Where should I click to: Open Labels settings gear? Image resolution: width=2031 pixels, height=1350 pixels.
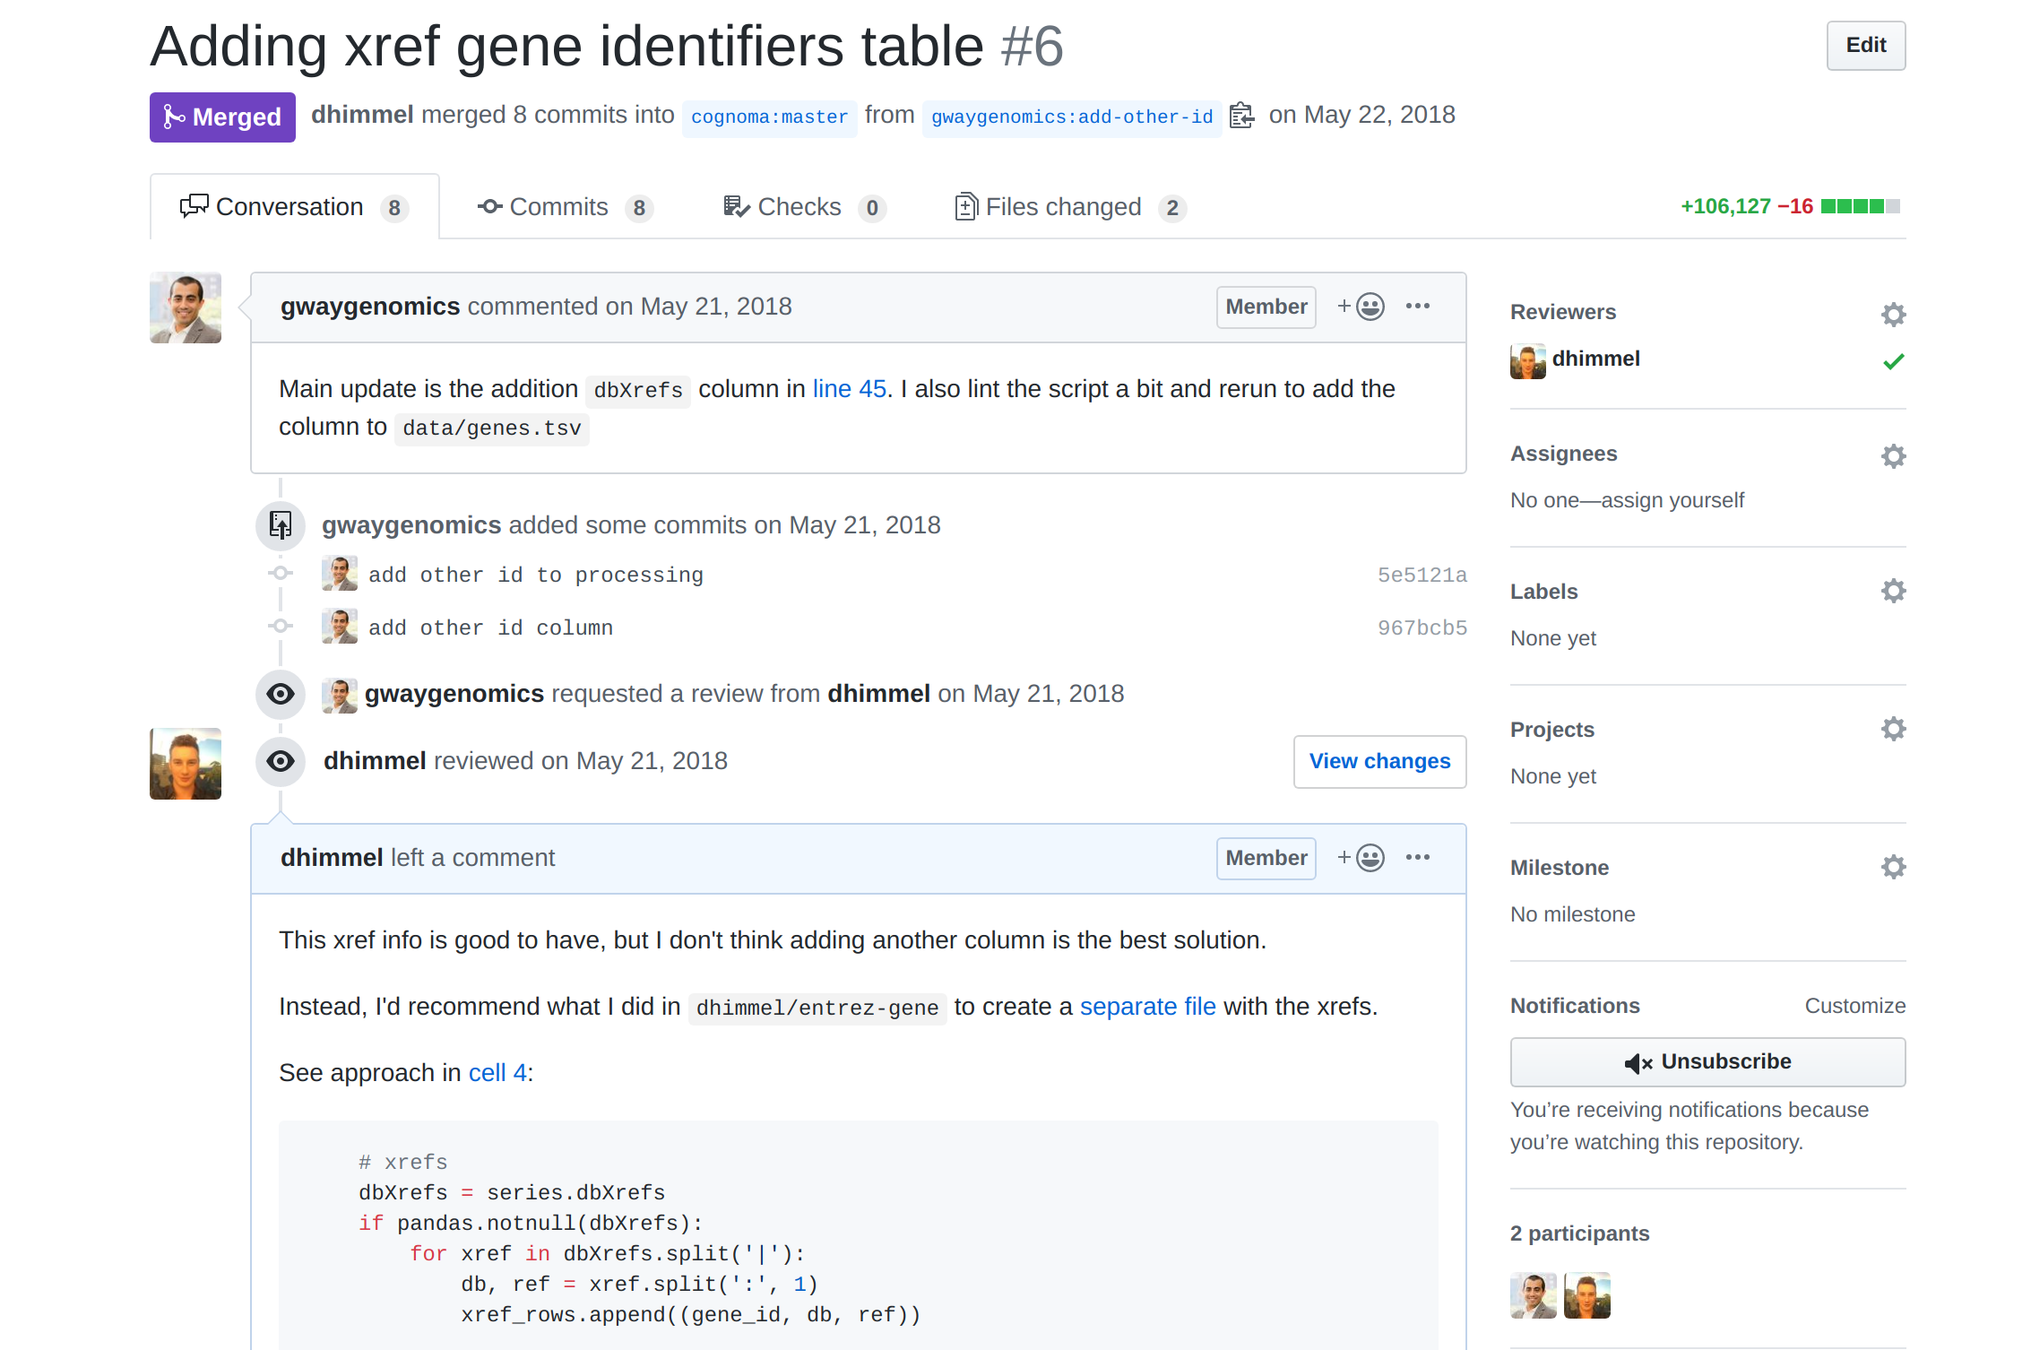(x=1892, y=591)
